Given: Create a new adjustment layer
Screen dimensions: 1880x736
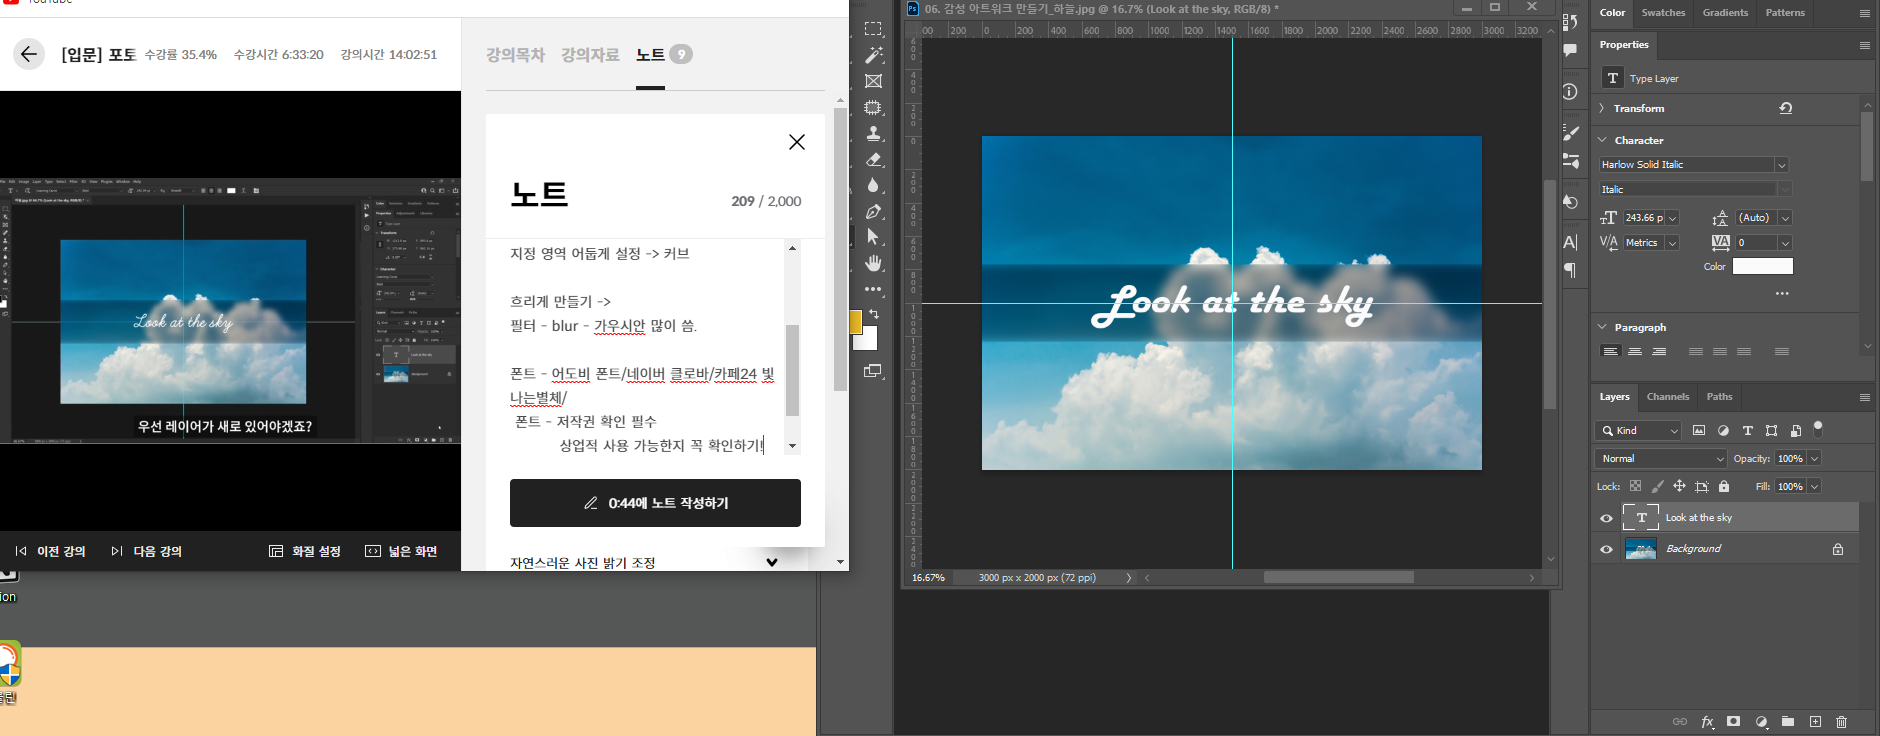Looking at the screenshot, I should pos(1761,721).
